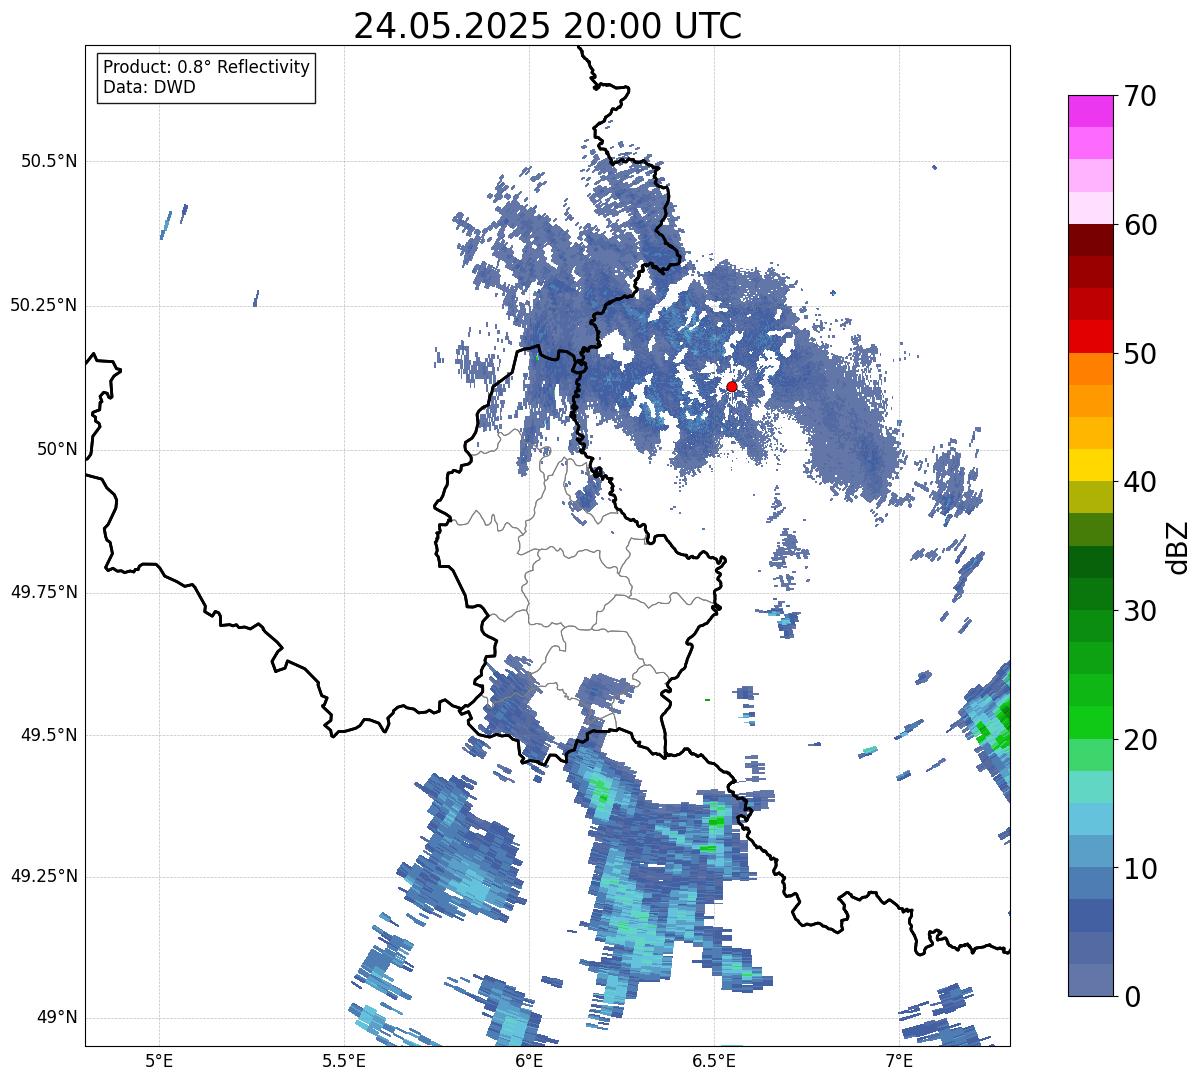Screen dimensions: 1202x1081
Task: Click the 5°E longitude label
Action: pyautogui.click(x=159, y=1060)
